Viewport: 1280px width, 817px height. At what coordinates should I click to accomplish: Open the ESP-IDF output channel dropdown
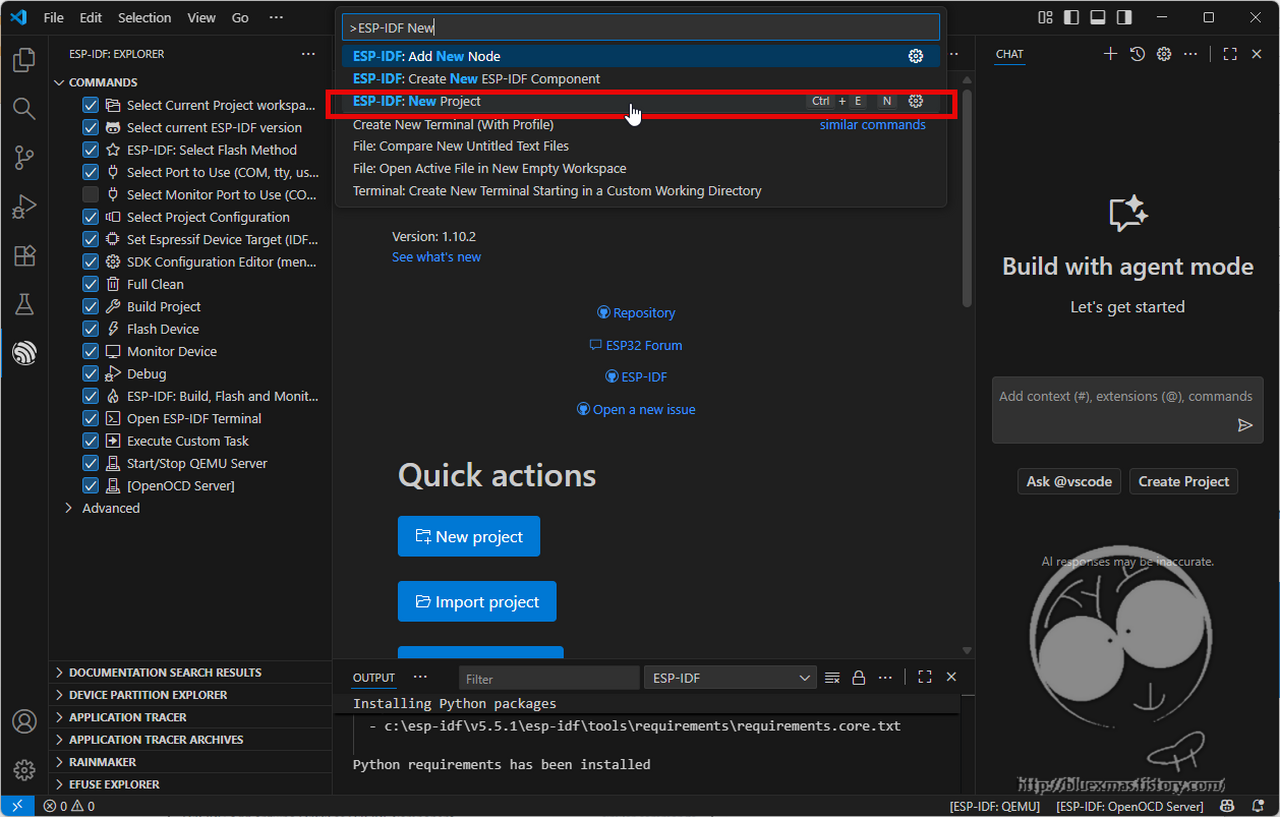(730, 678)
